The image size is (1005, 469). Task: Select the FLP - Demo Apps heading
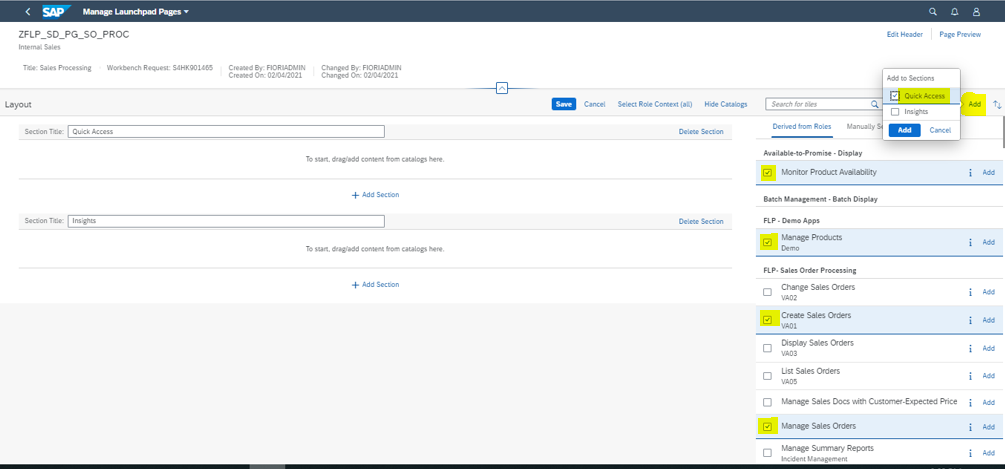(x=792, y=220)
